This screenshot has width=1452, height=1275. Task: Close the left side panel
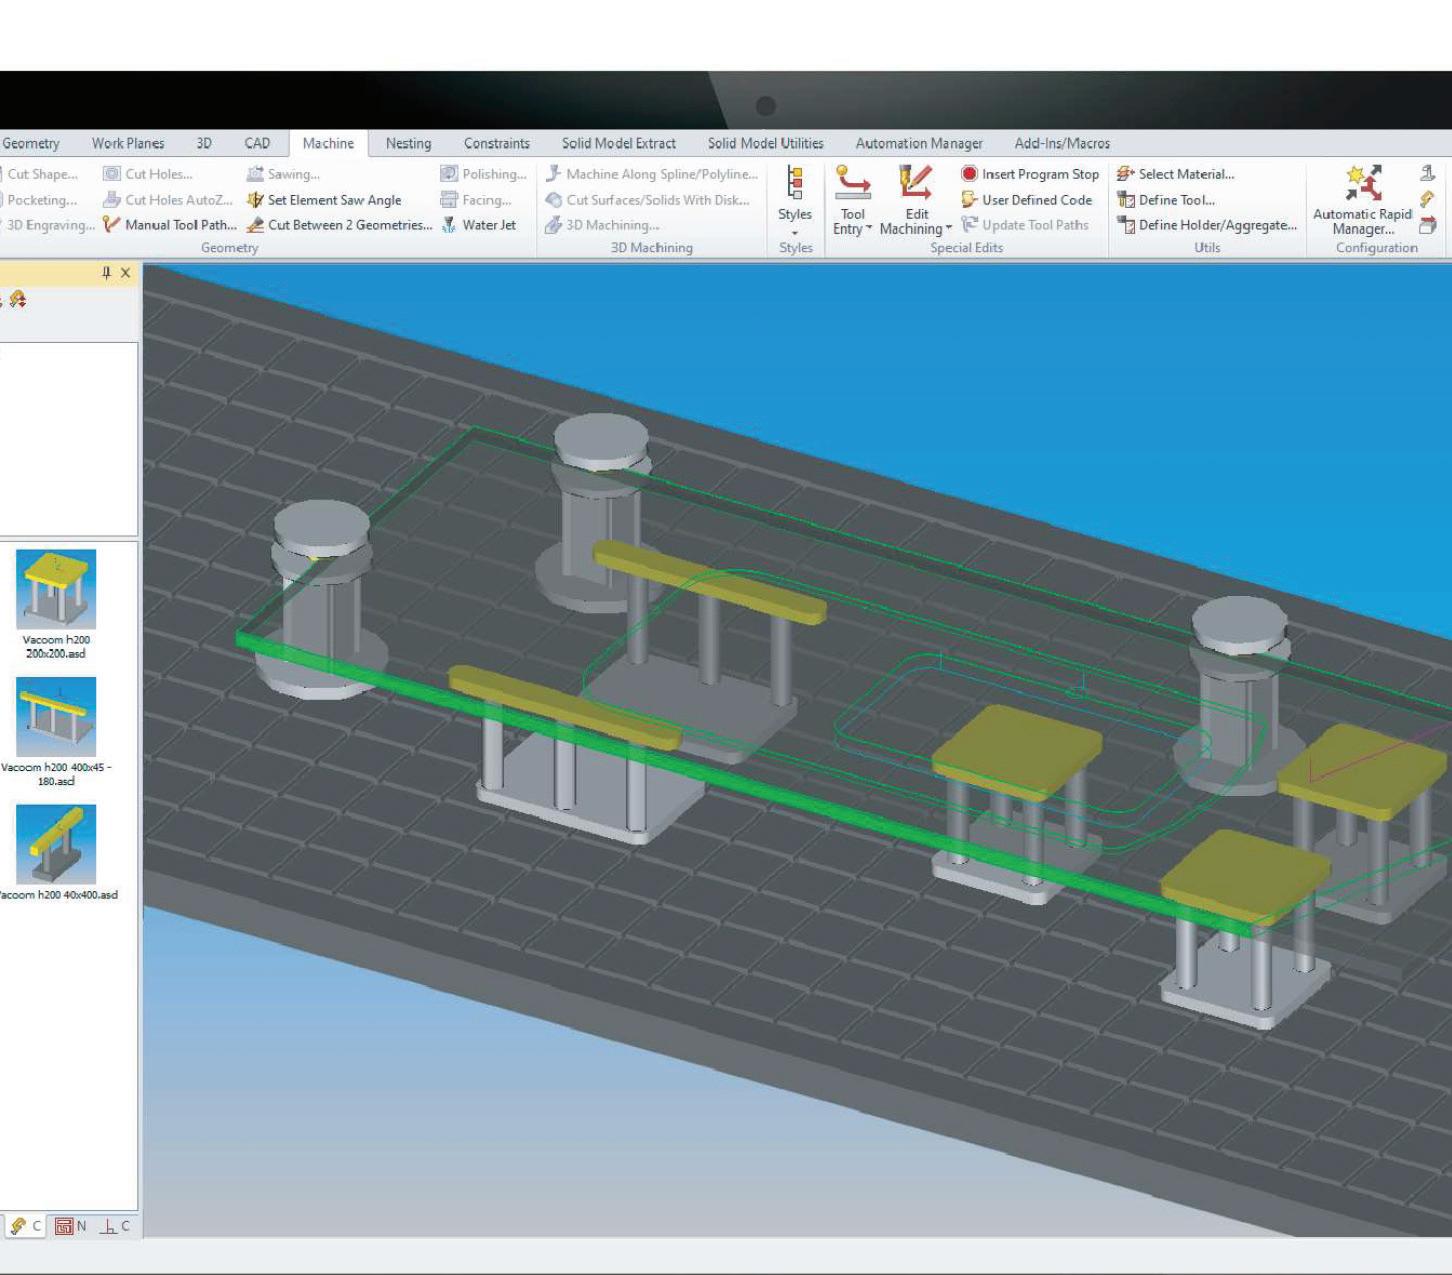coord(125,273)
